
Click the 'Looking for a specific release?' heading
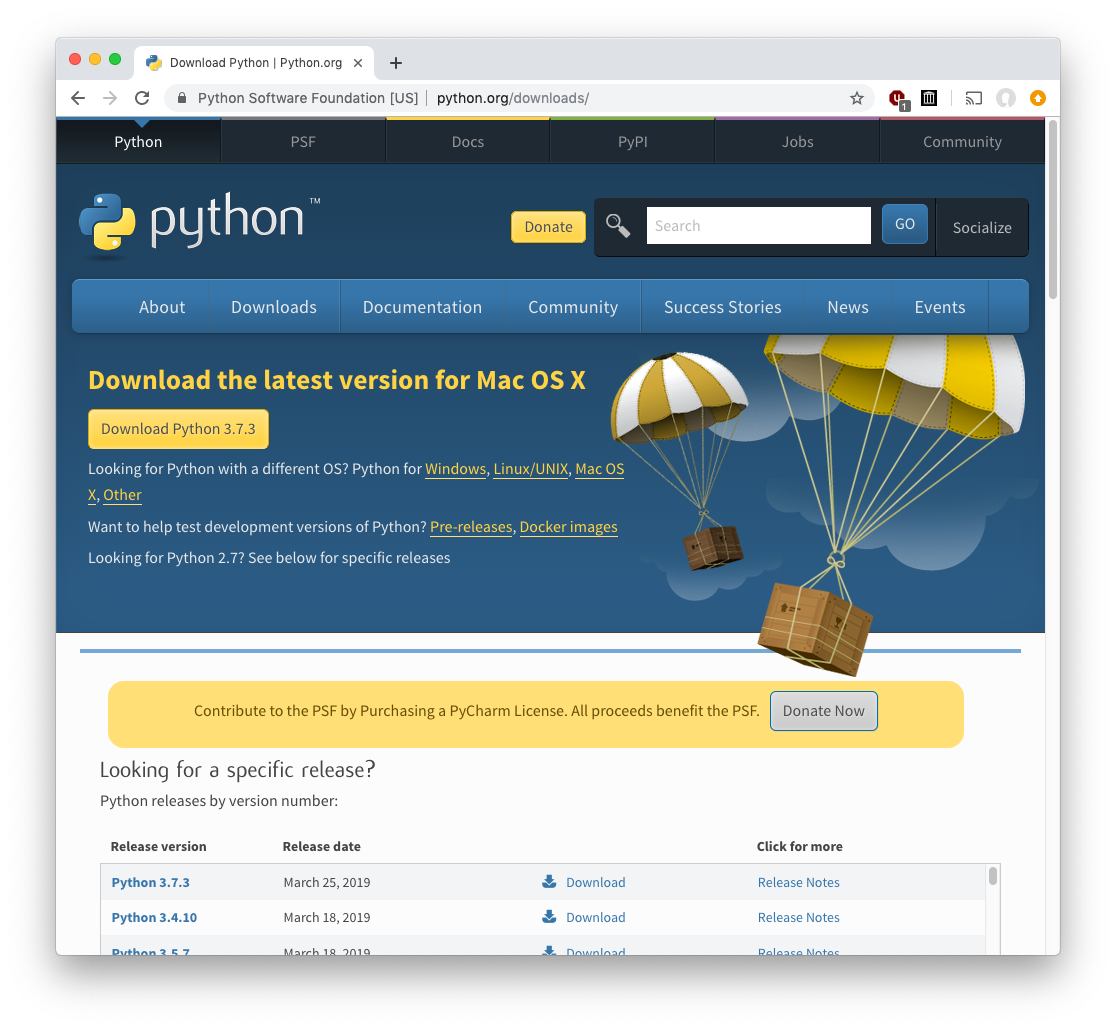point(238,769)
